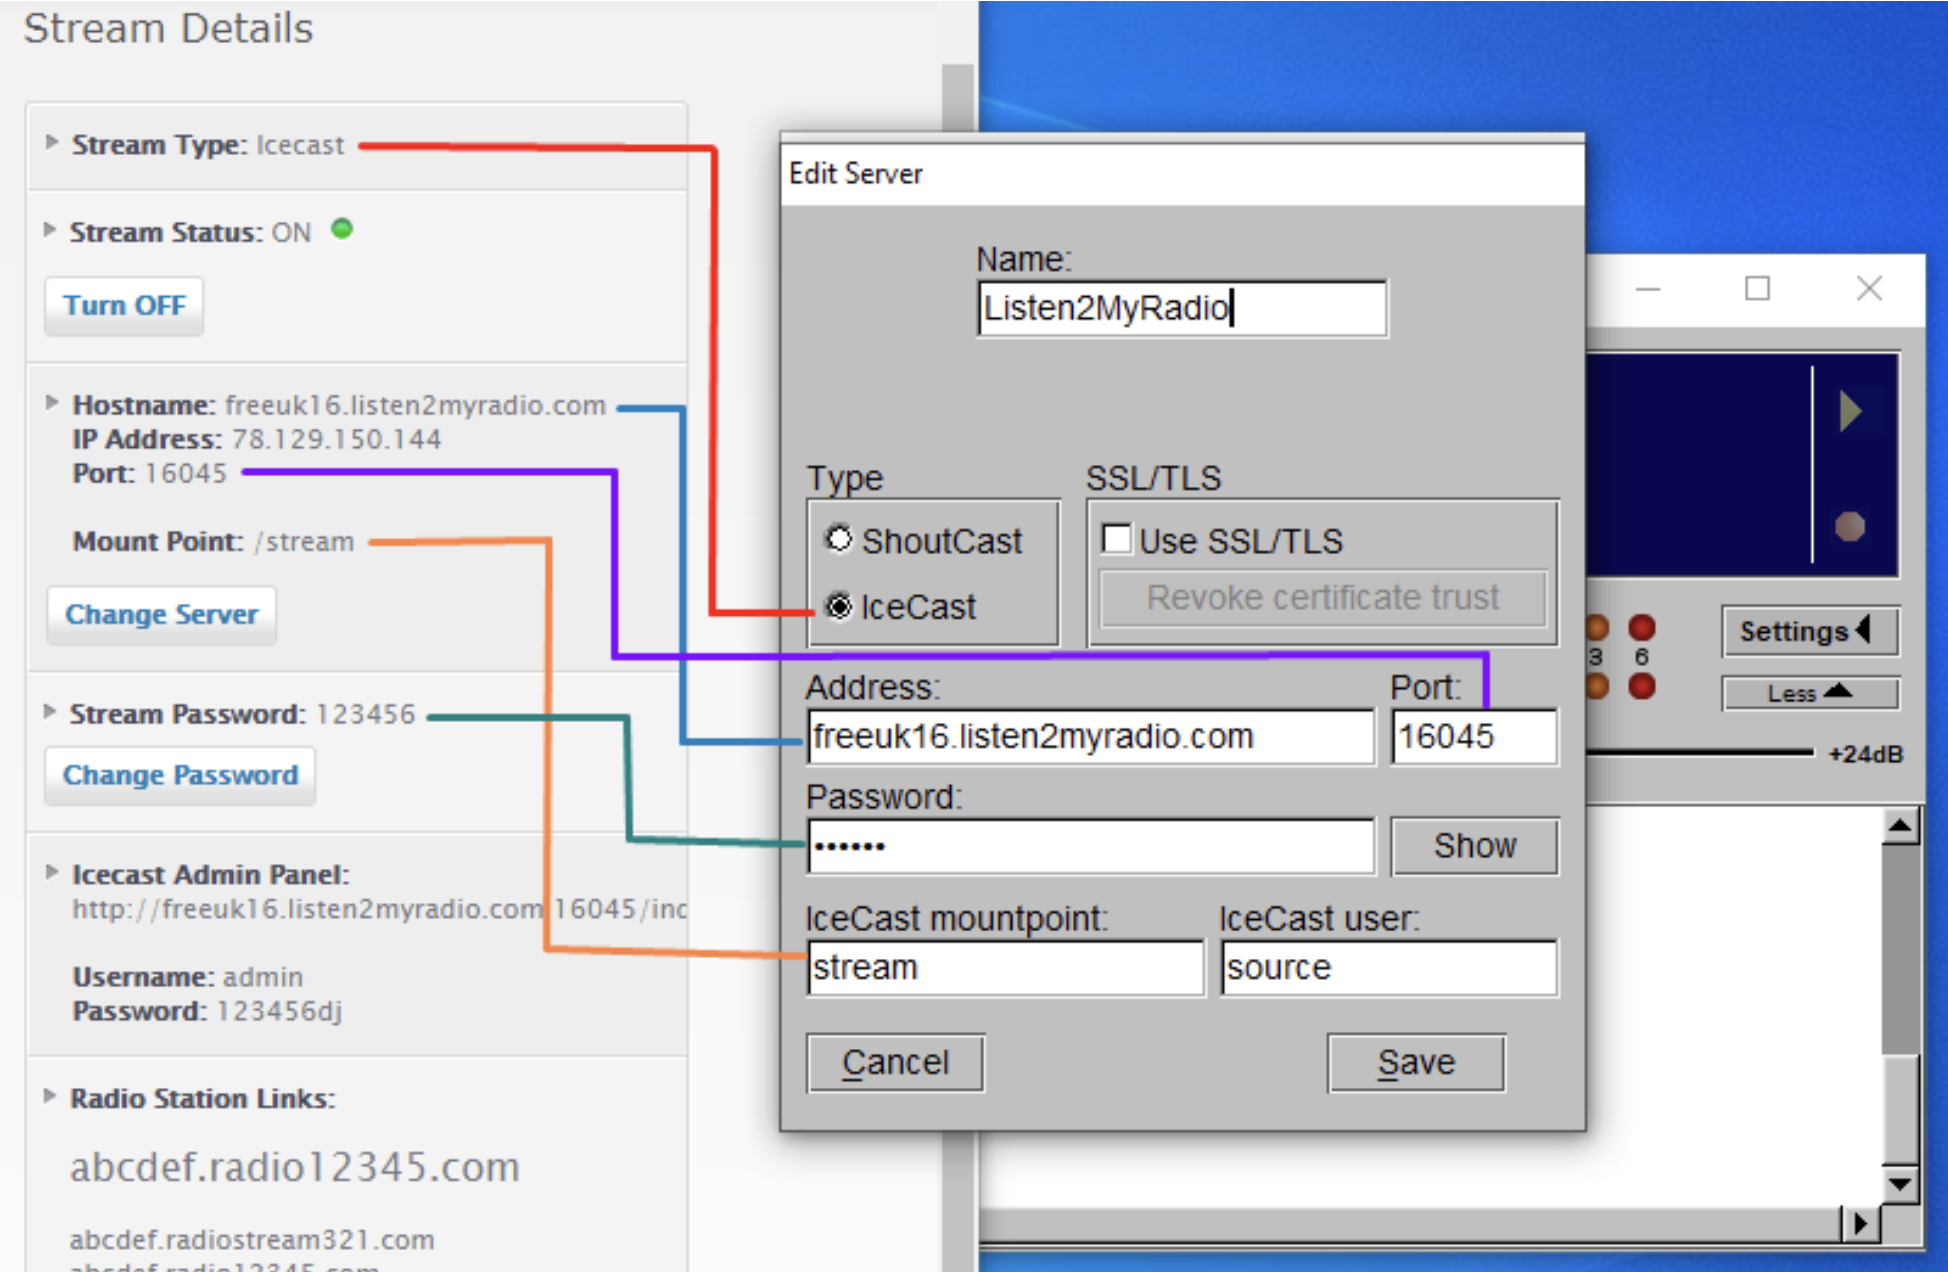Click the bottom red indicator light below 6
The height and width of the screenshot is (1272, 1948).
1641,686
